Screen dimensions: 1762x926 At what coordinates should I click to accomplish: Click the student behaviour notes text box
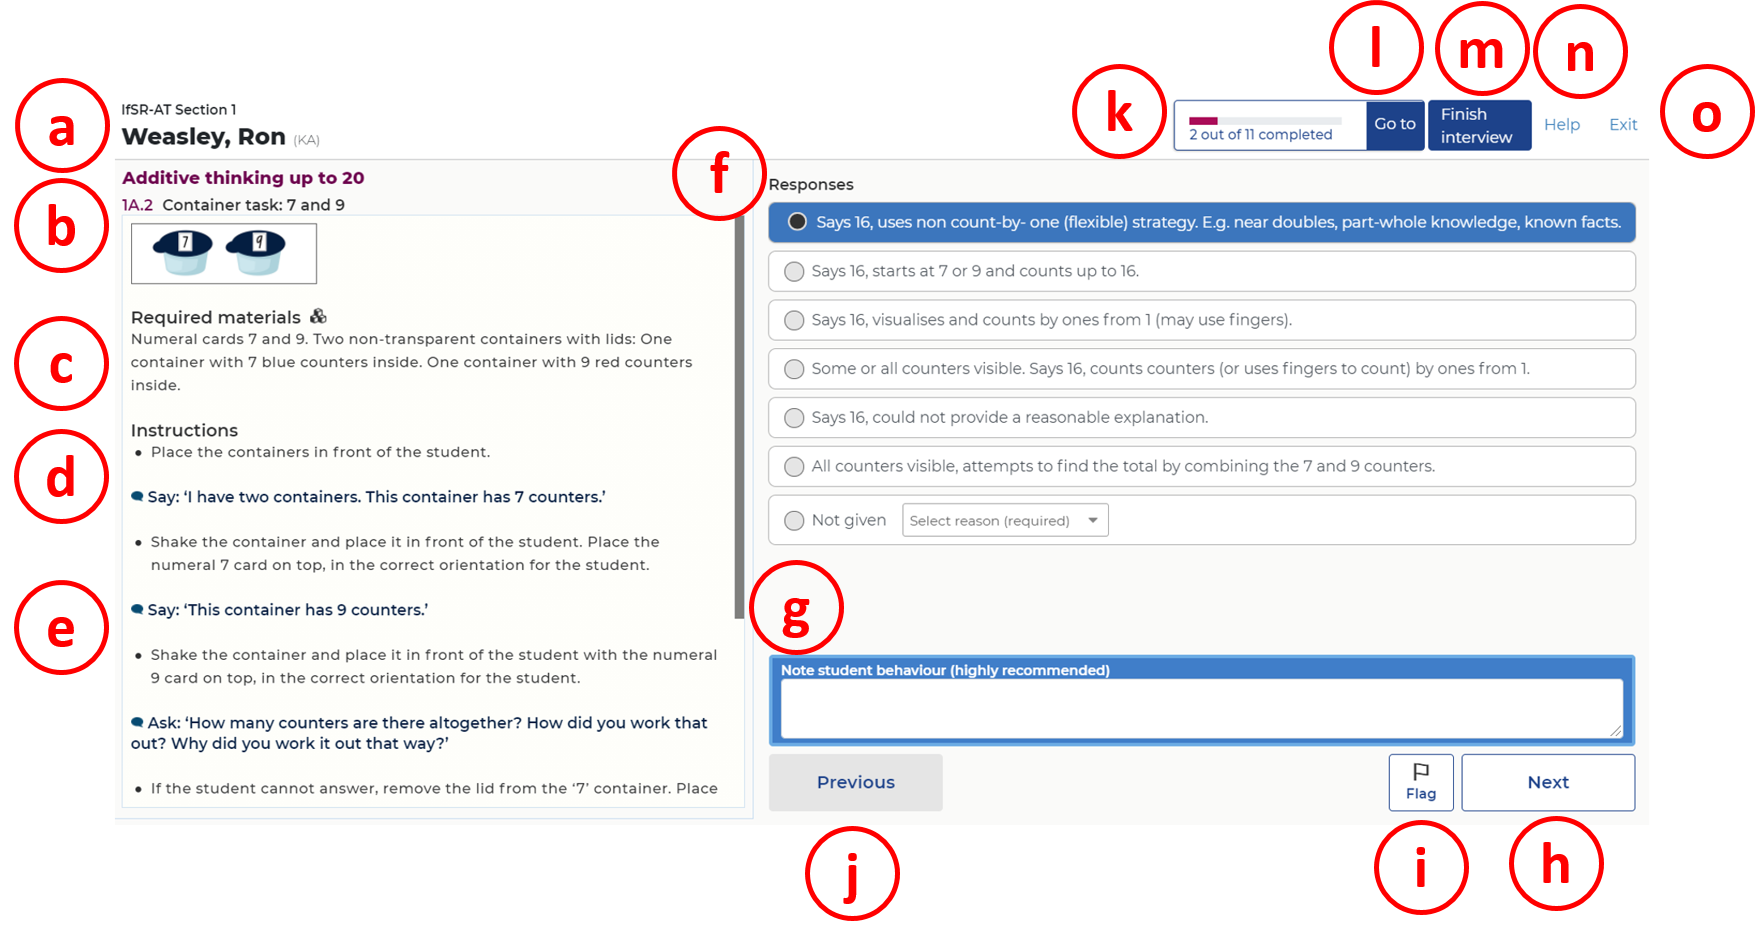tap(1201, 709)
